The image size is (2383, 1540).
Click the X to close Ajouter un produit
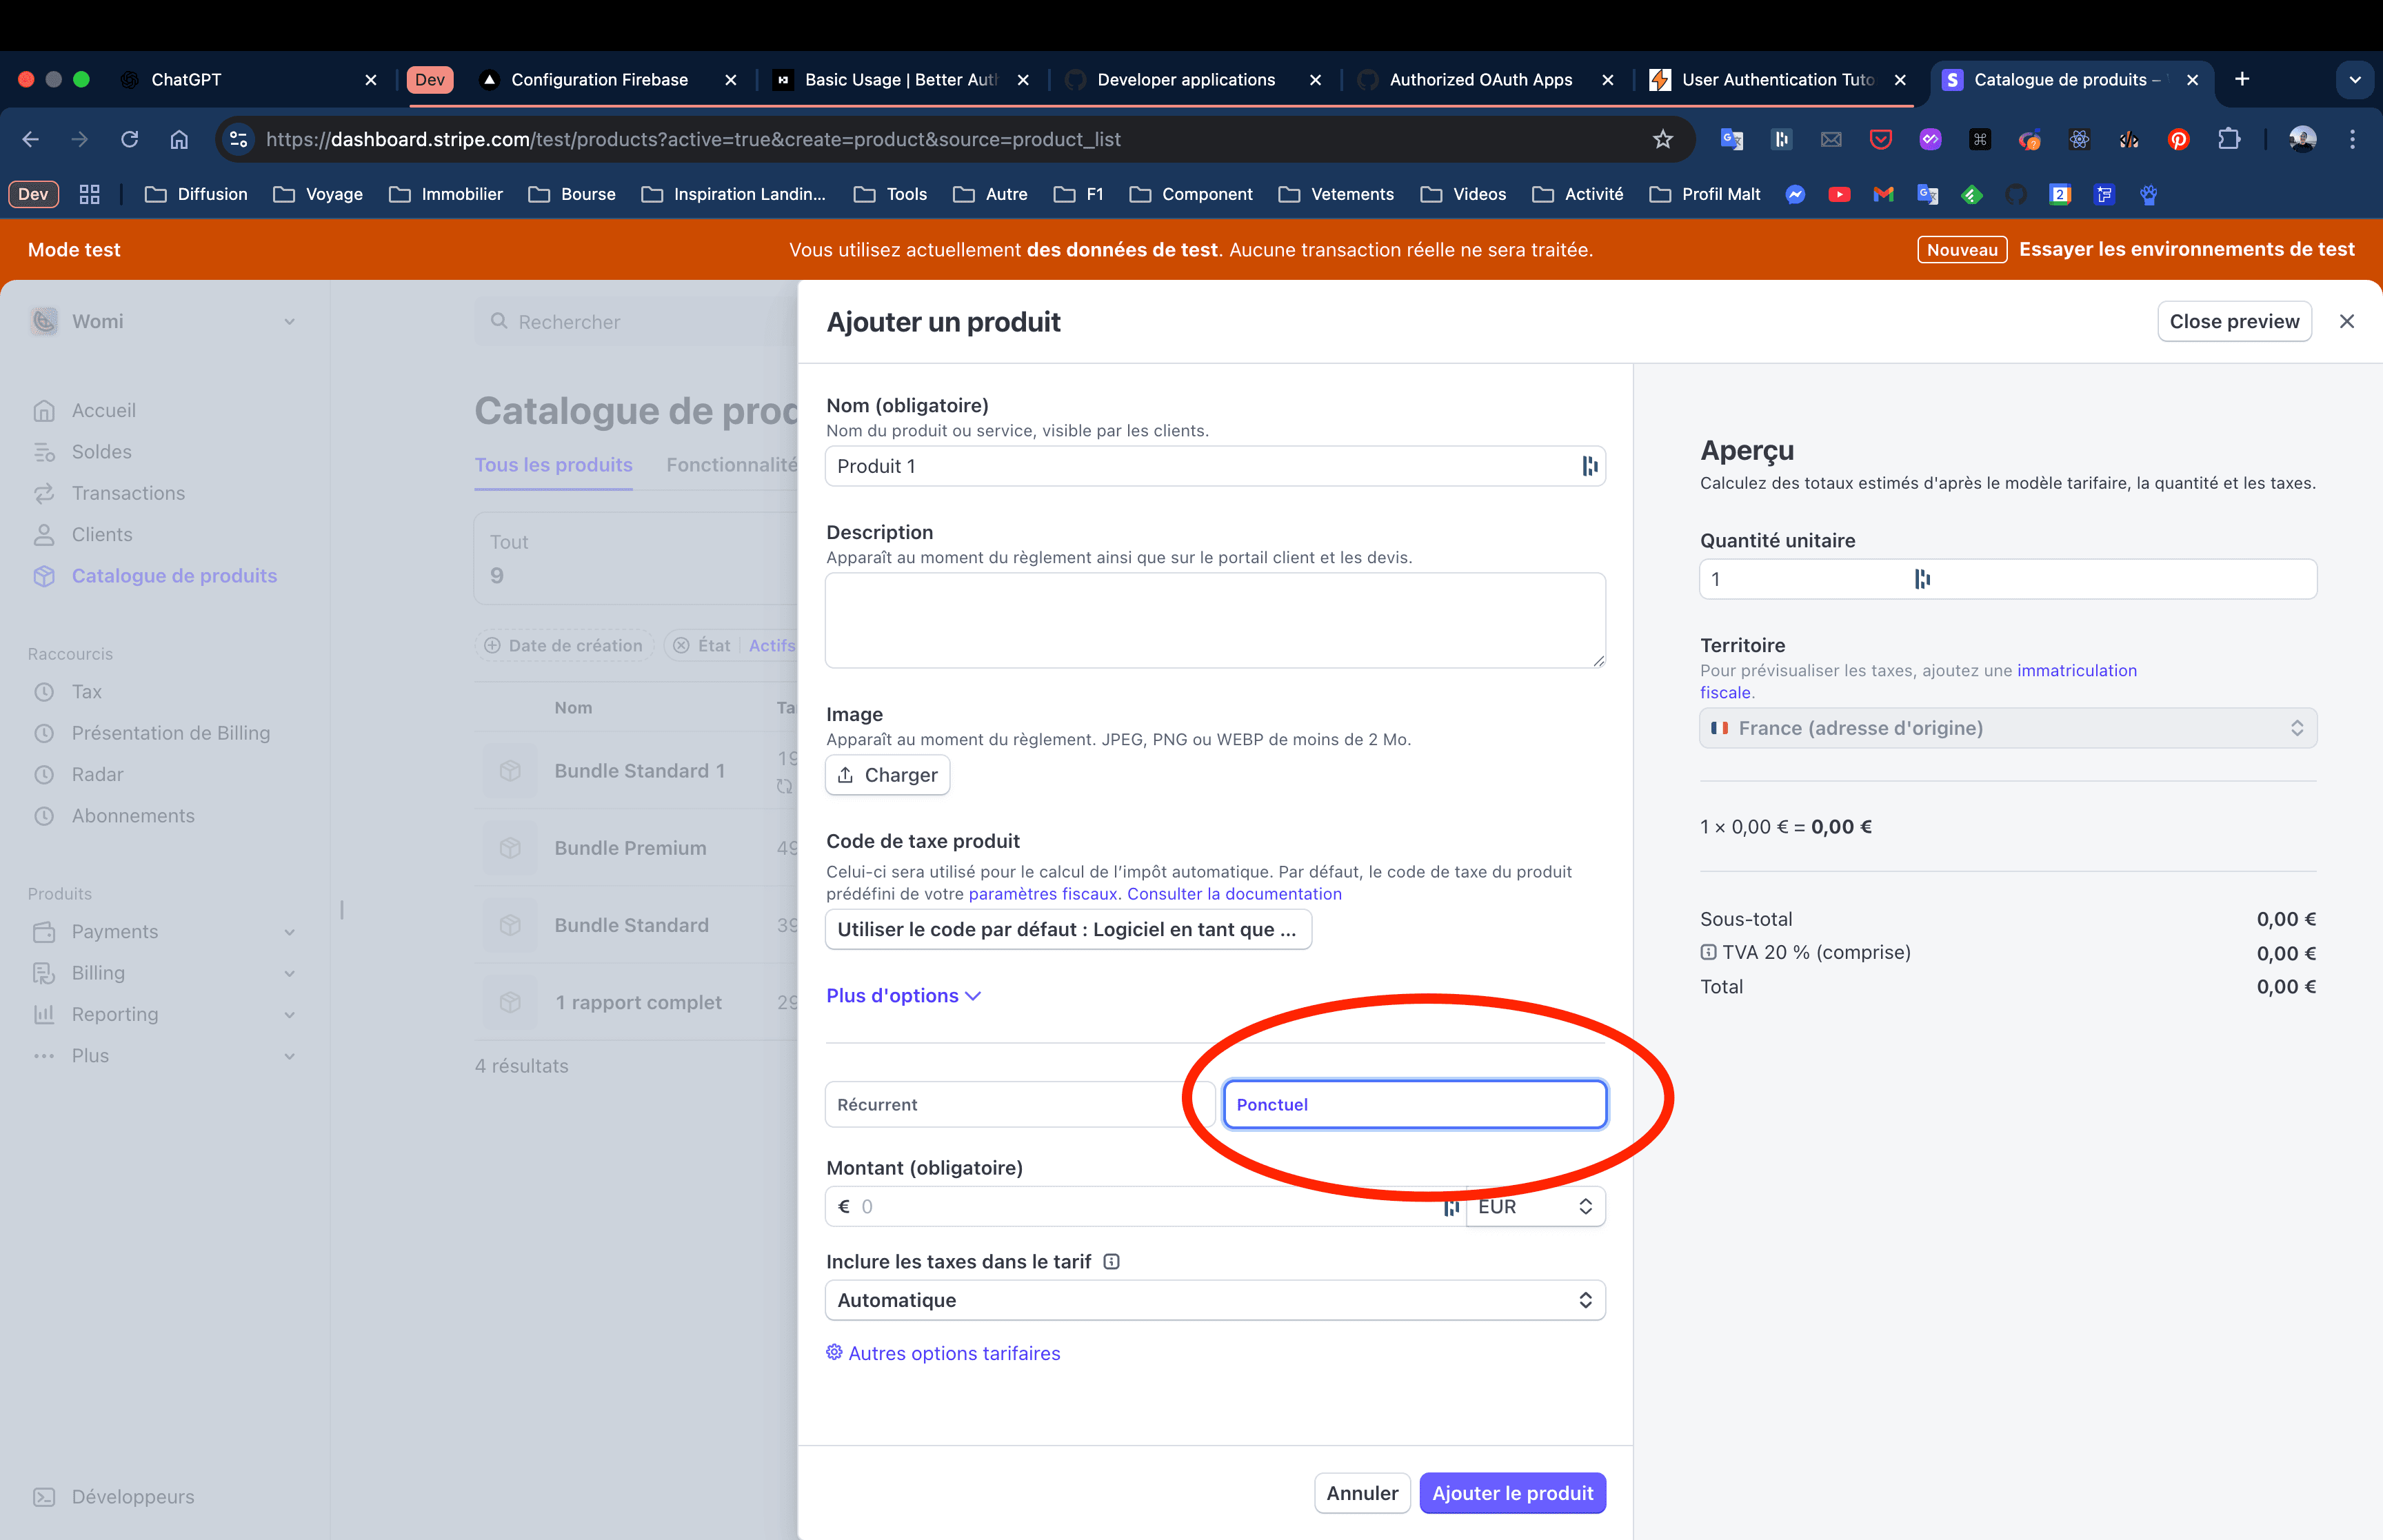[2346, 321]
